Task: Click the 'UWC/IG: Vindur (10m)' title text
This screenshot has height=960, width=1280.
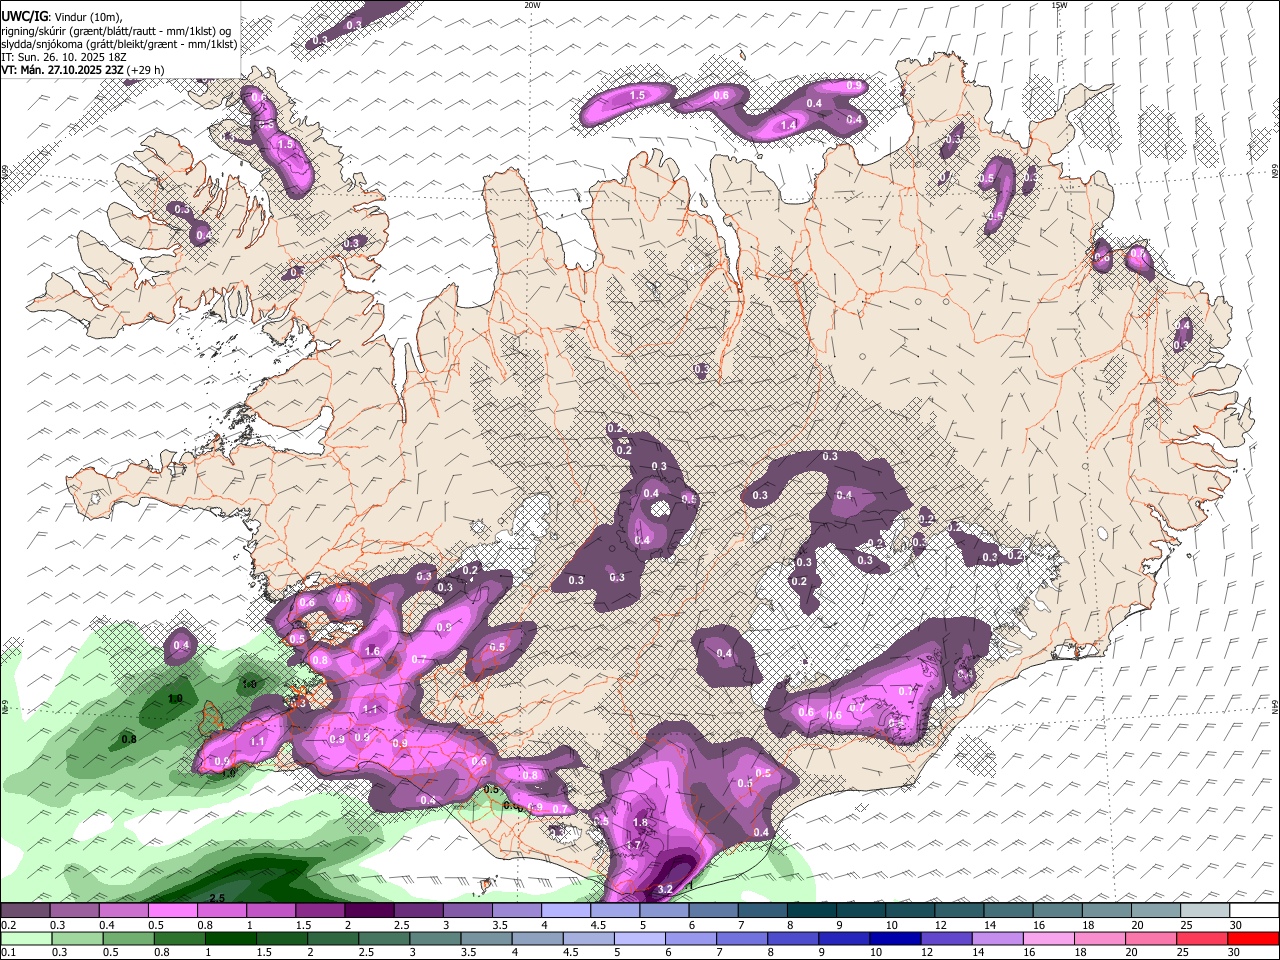Action: coord(62,17)
